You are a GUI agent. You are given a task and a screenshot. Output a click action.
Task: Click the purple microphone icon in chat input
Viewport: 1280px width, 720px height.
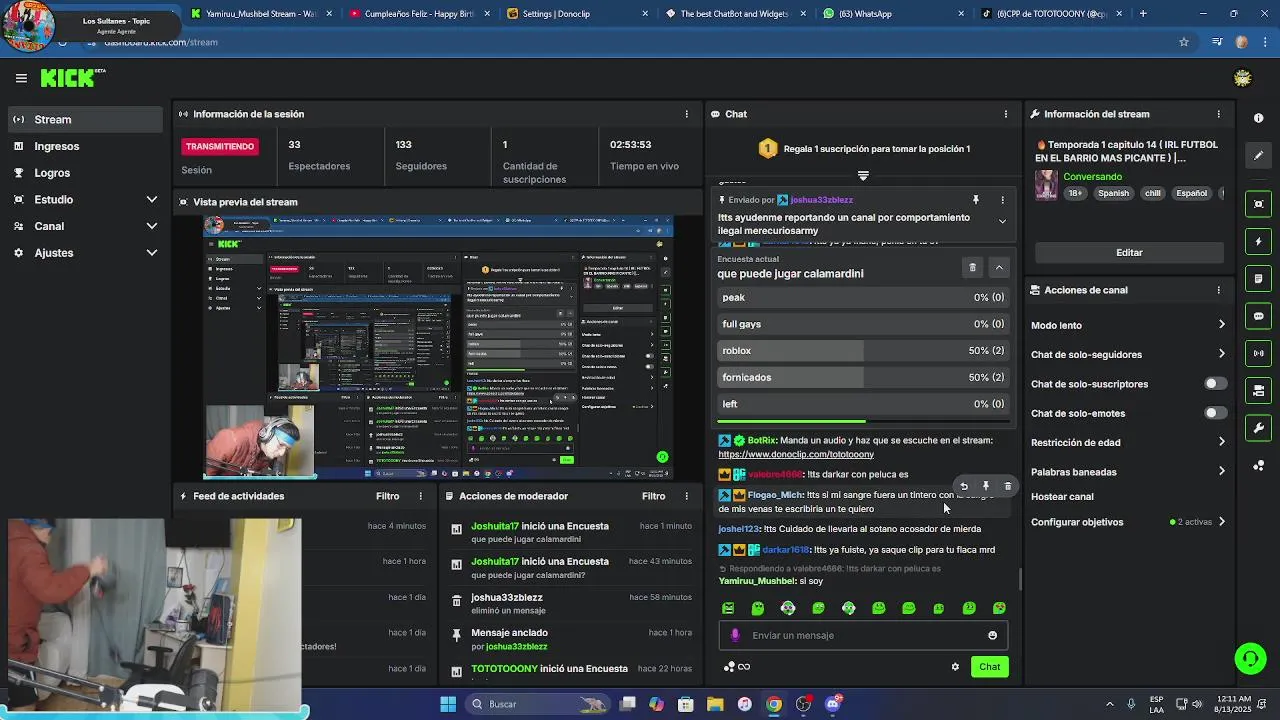coord(735,635)
